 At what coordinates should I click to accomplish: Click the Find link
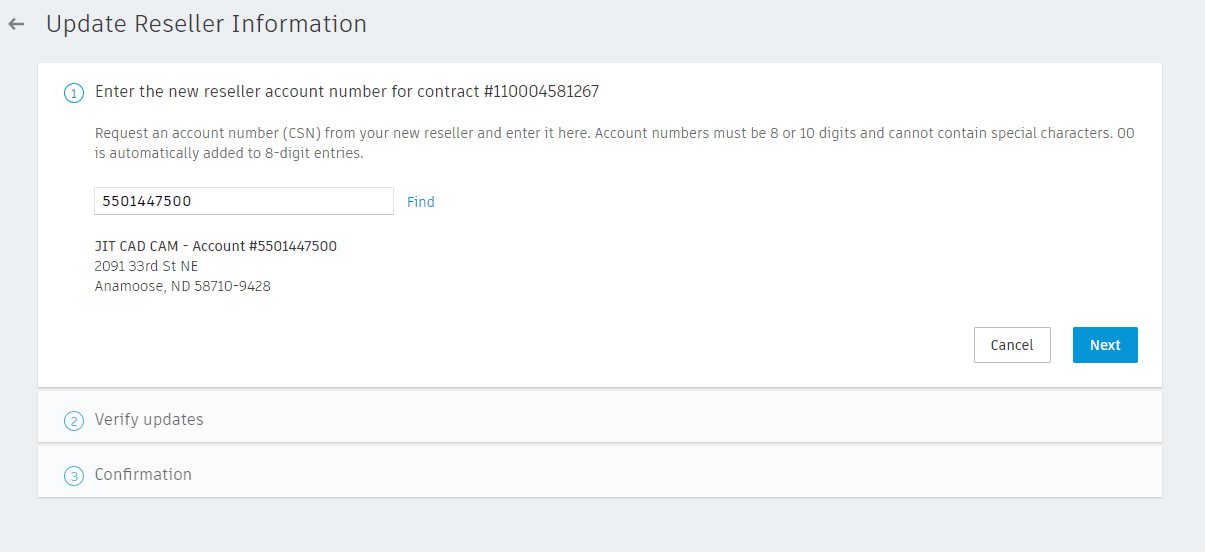coord(420,202)
